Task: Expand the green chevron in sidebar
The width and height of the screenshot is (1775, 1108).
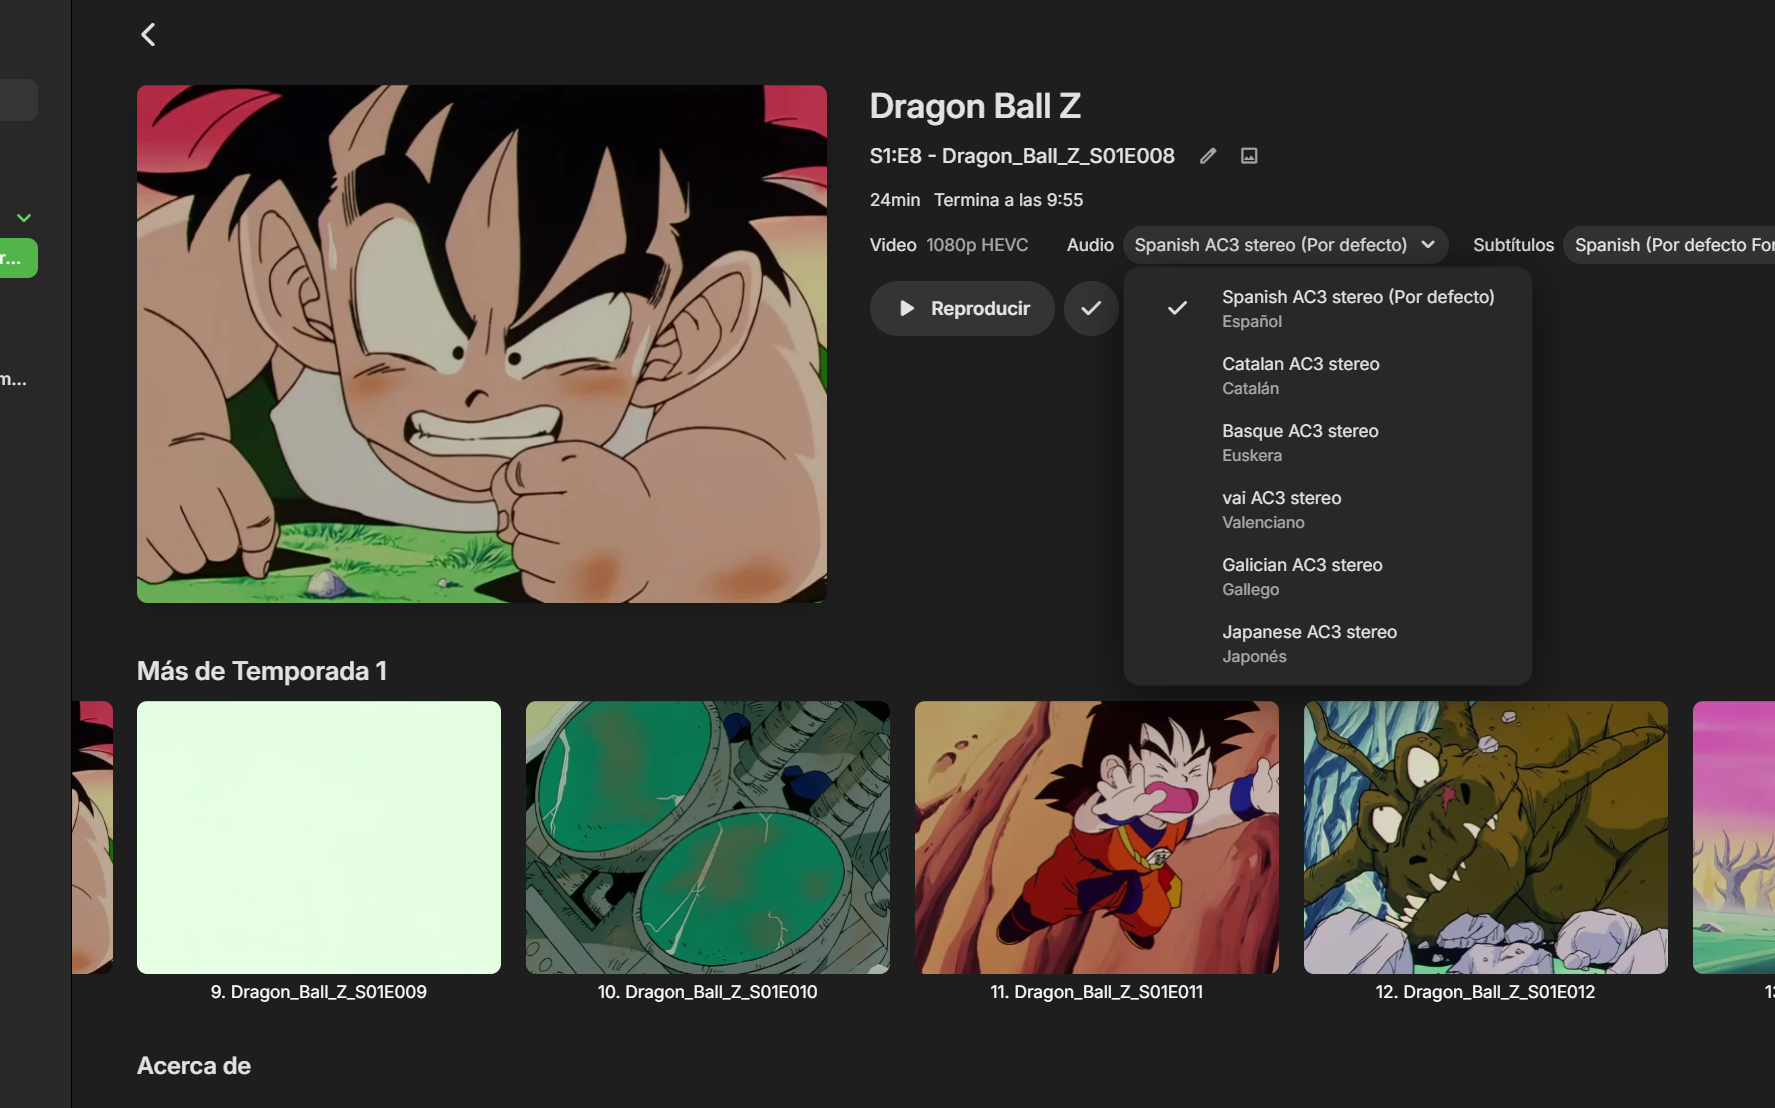Action: click(24, 217)
